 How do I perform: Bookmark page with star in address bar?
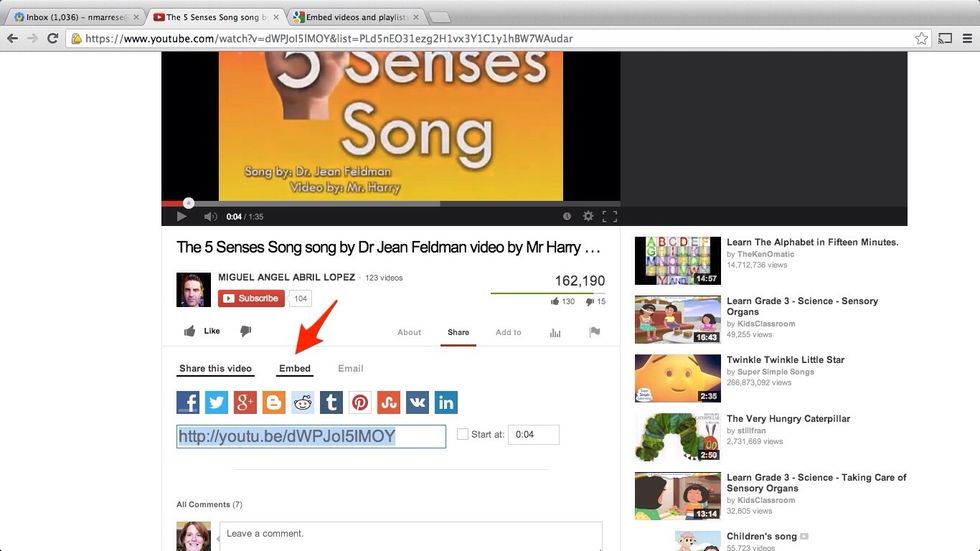(921, 38)
